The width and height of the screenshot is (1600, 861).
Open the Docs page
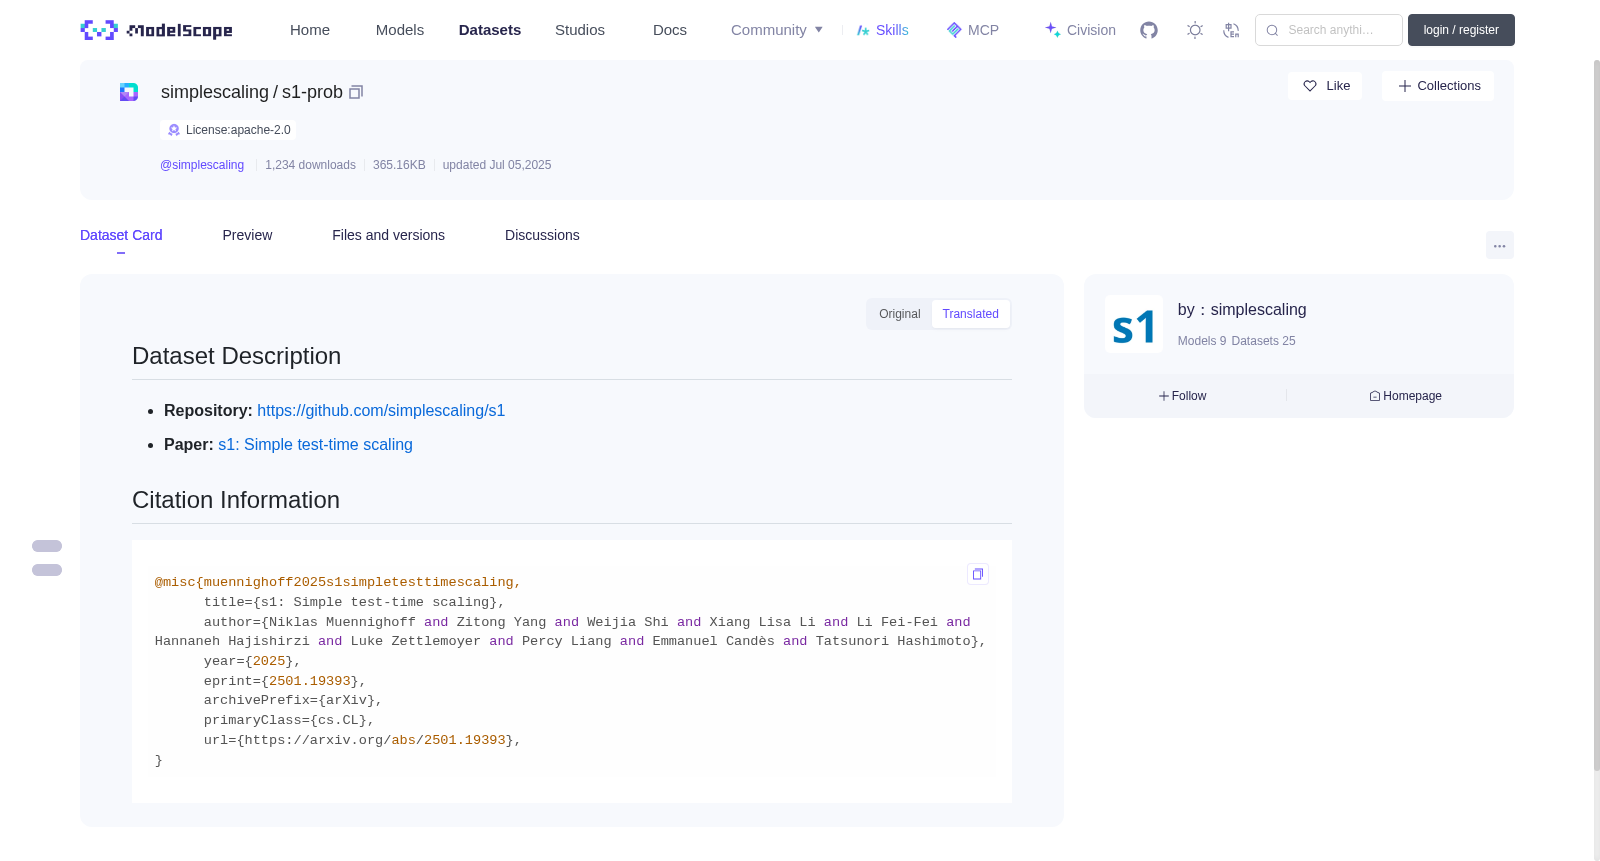(x=670, y=30)
